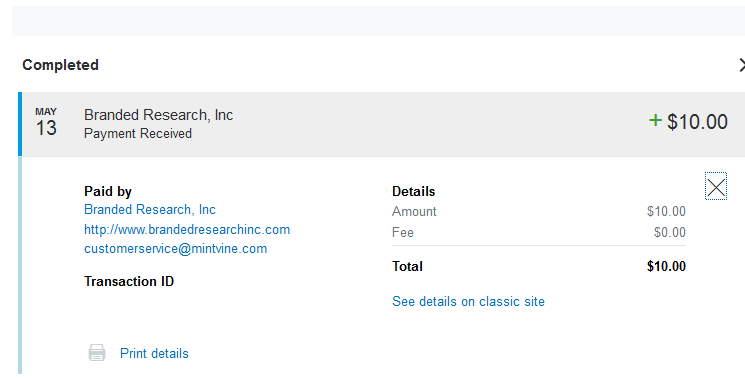Click the Transaction ID label
This screenshot has height=378, width=745.
coord(129,281)
